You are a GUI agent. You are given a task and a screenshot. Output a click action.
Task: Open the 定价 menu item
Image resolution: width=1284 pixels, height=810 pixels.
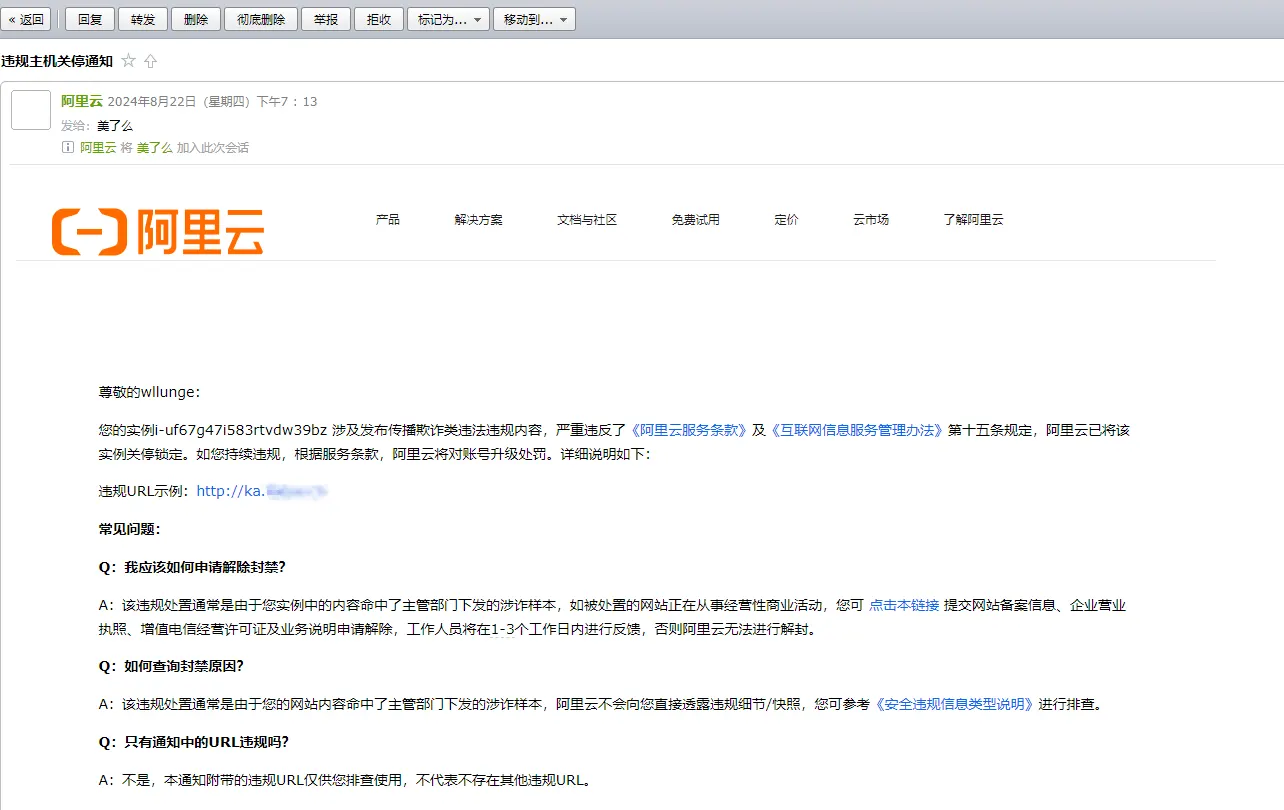coord(787,219)
